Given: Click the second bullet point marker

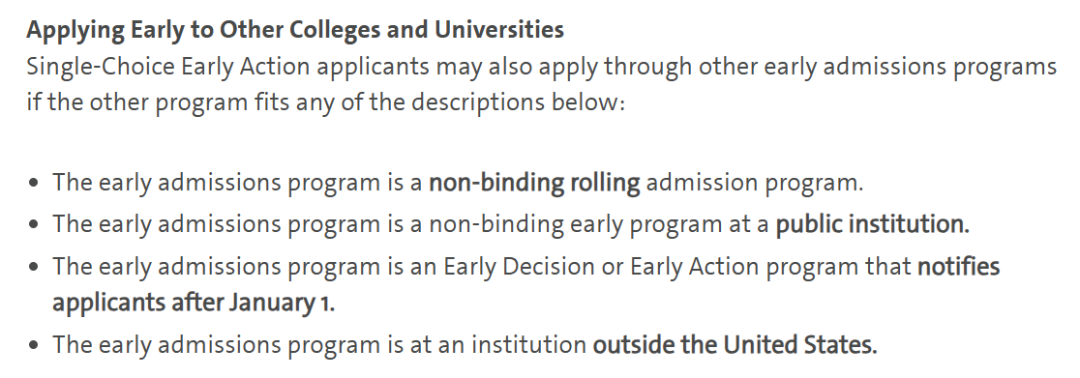Looking at the screenshot, I should (x=34, y=226).
